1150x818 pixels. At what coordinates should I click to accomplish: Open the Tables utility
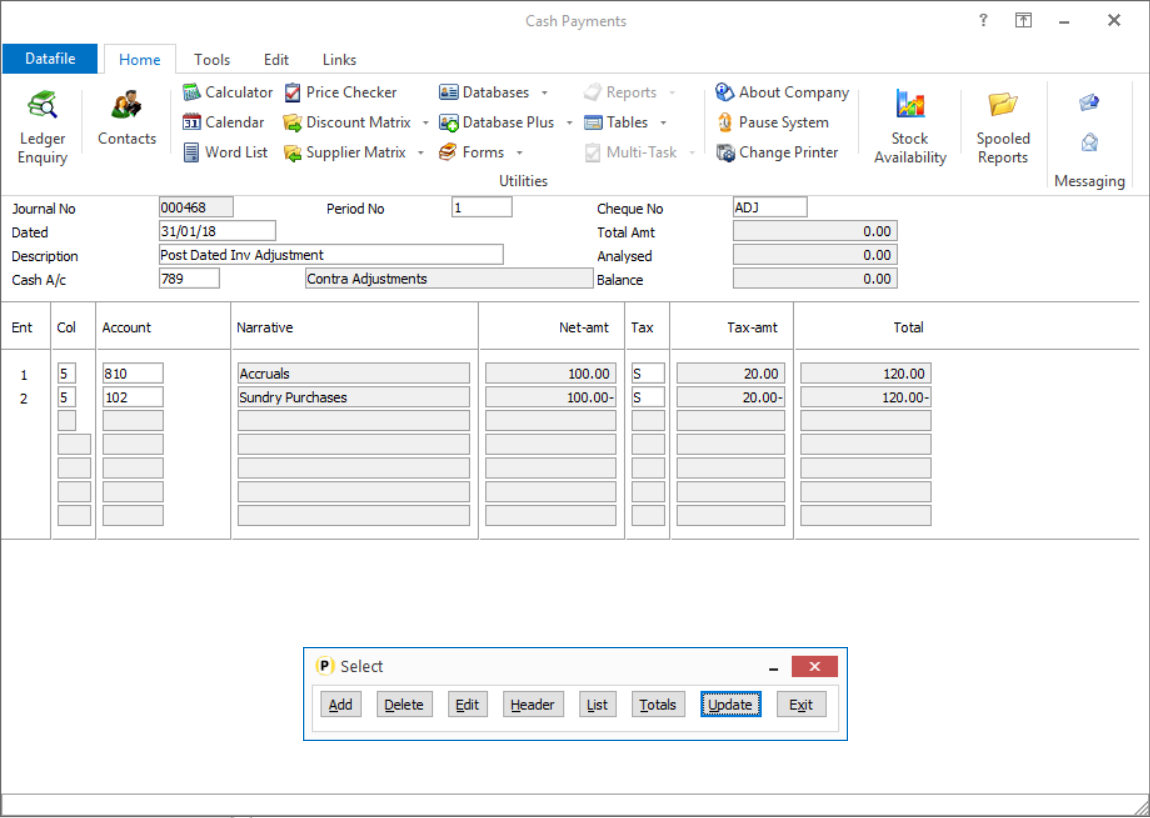click(x=616, y=123)
